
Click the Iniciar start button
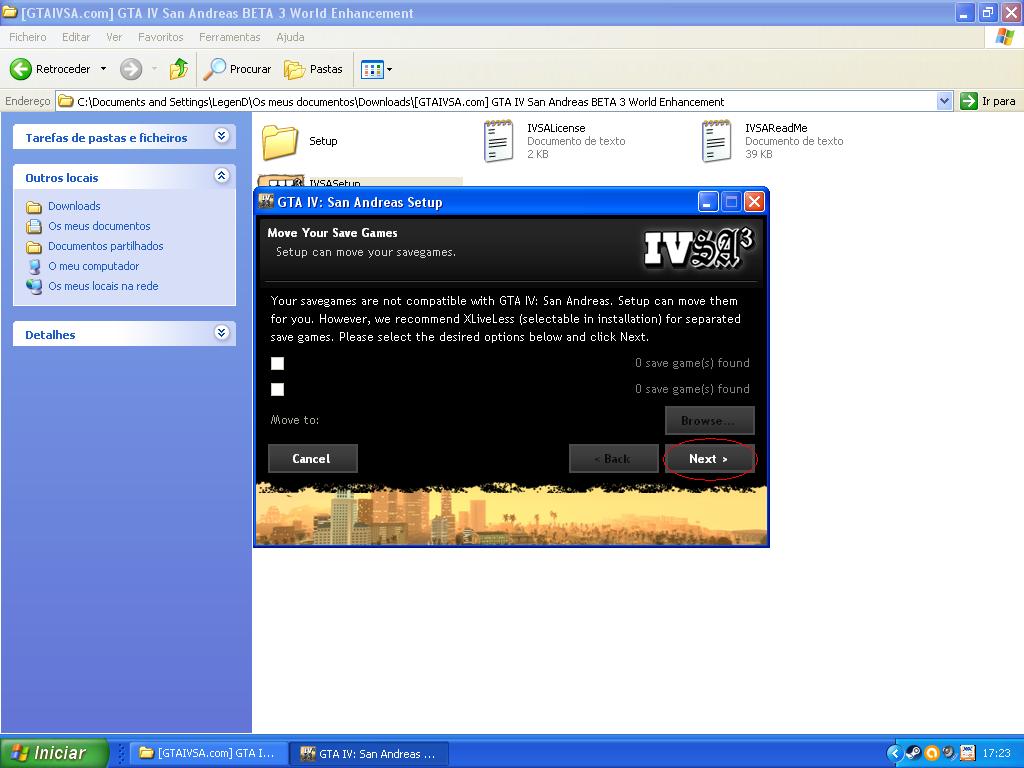pyautogui.click(x=54, y=753)
